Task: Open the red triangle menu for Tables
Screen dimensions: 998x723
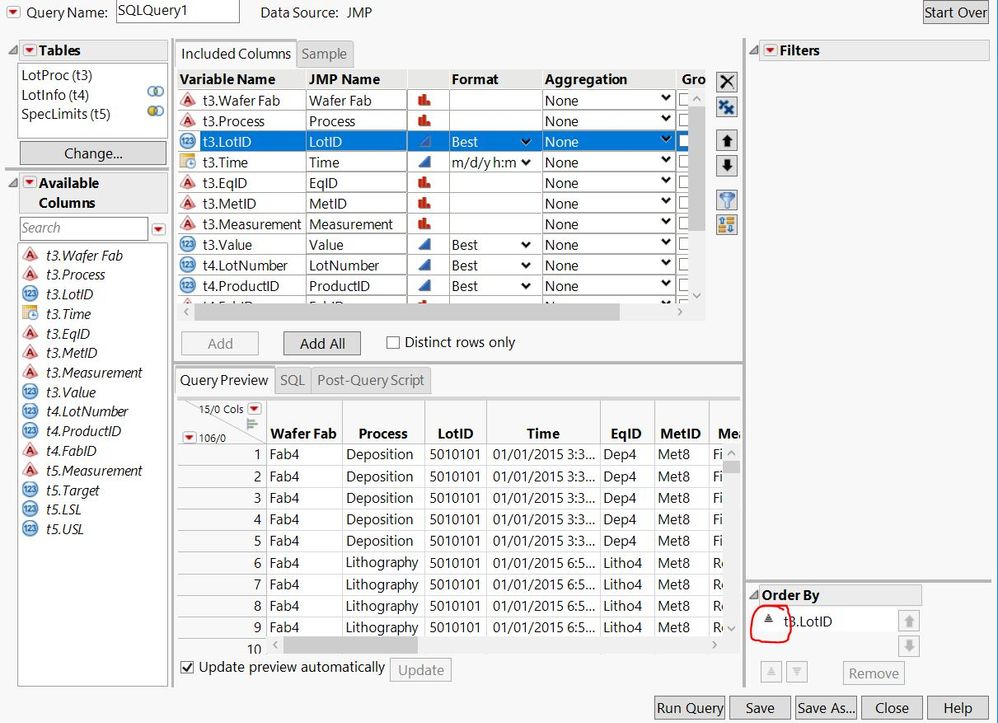Action: point(29,50)
